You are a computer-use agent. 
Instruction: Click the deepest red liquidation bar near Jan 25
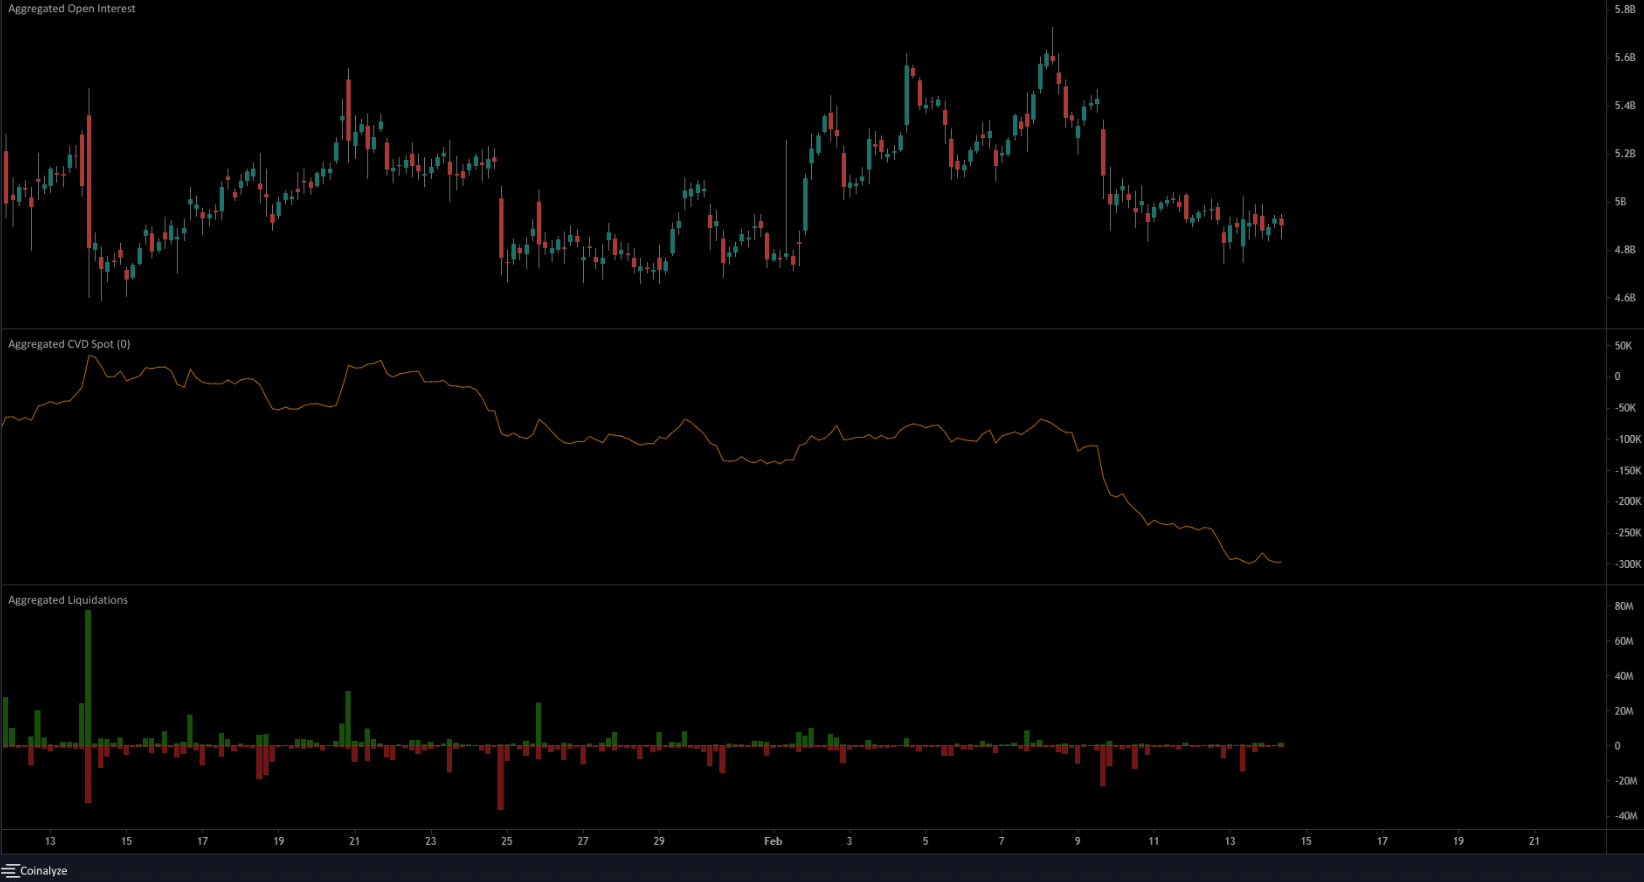(501, 778)
